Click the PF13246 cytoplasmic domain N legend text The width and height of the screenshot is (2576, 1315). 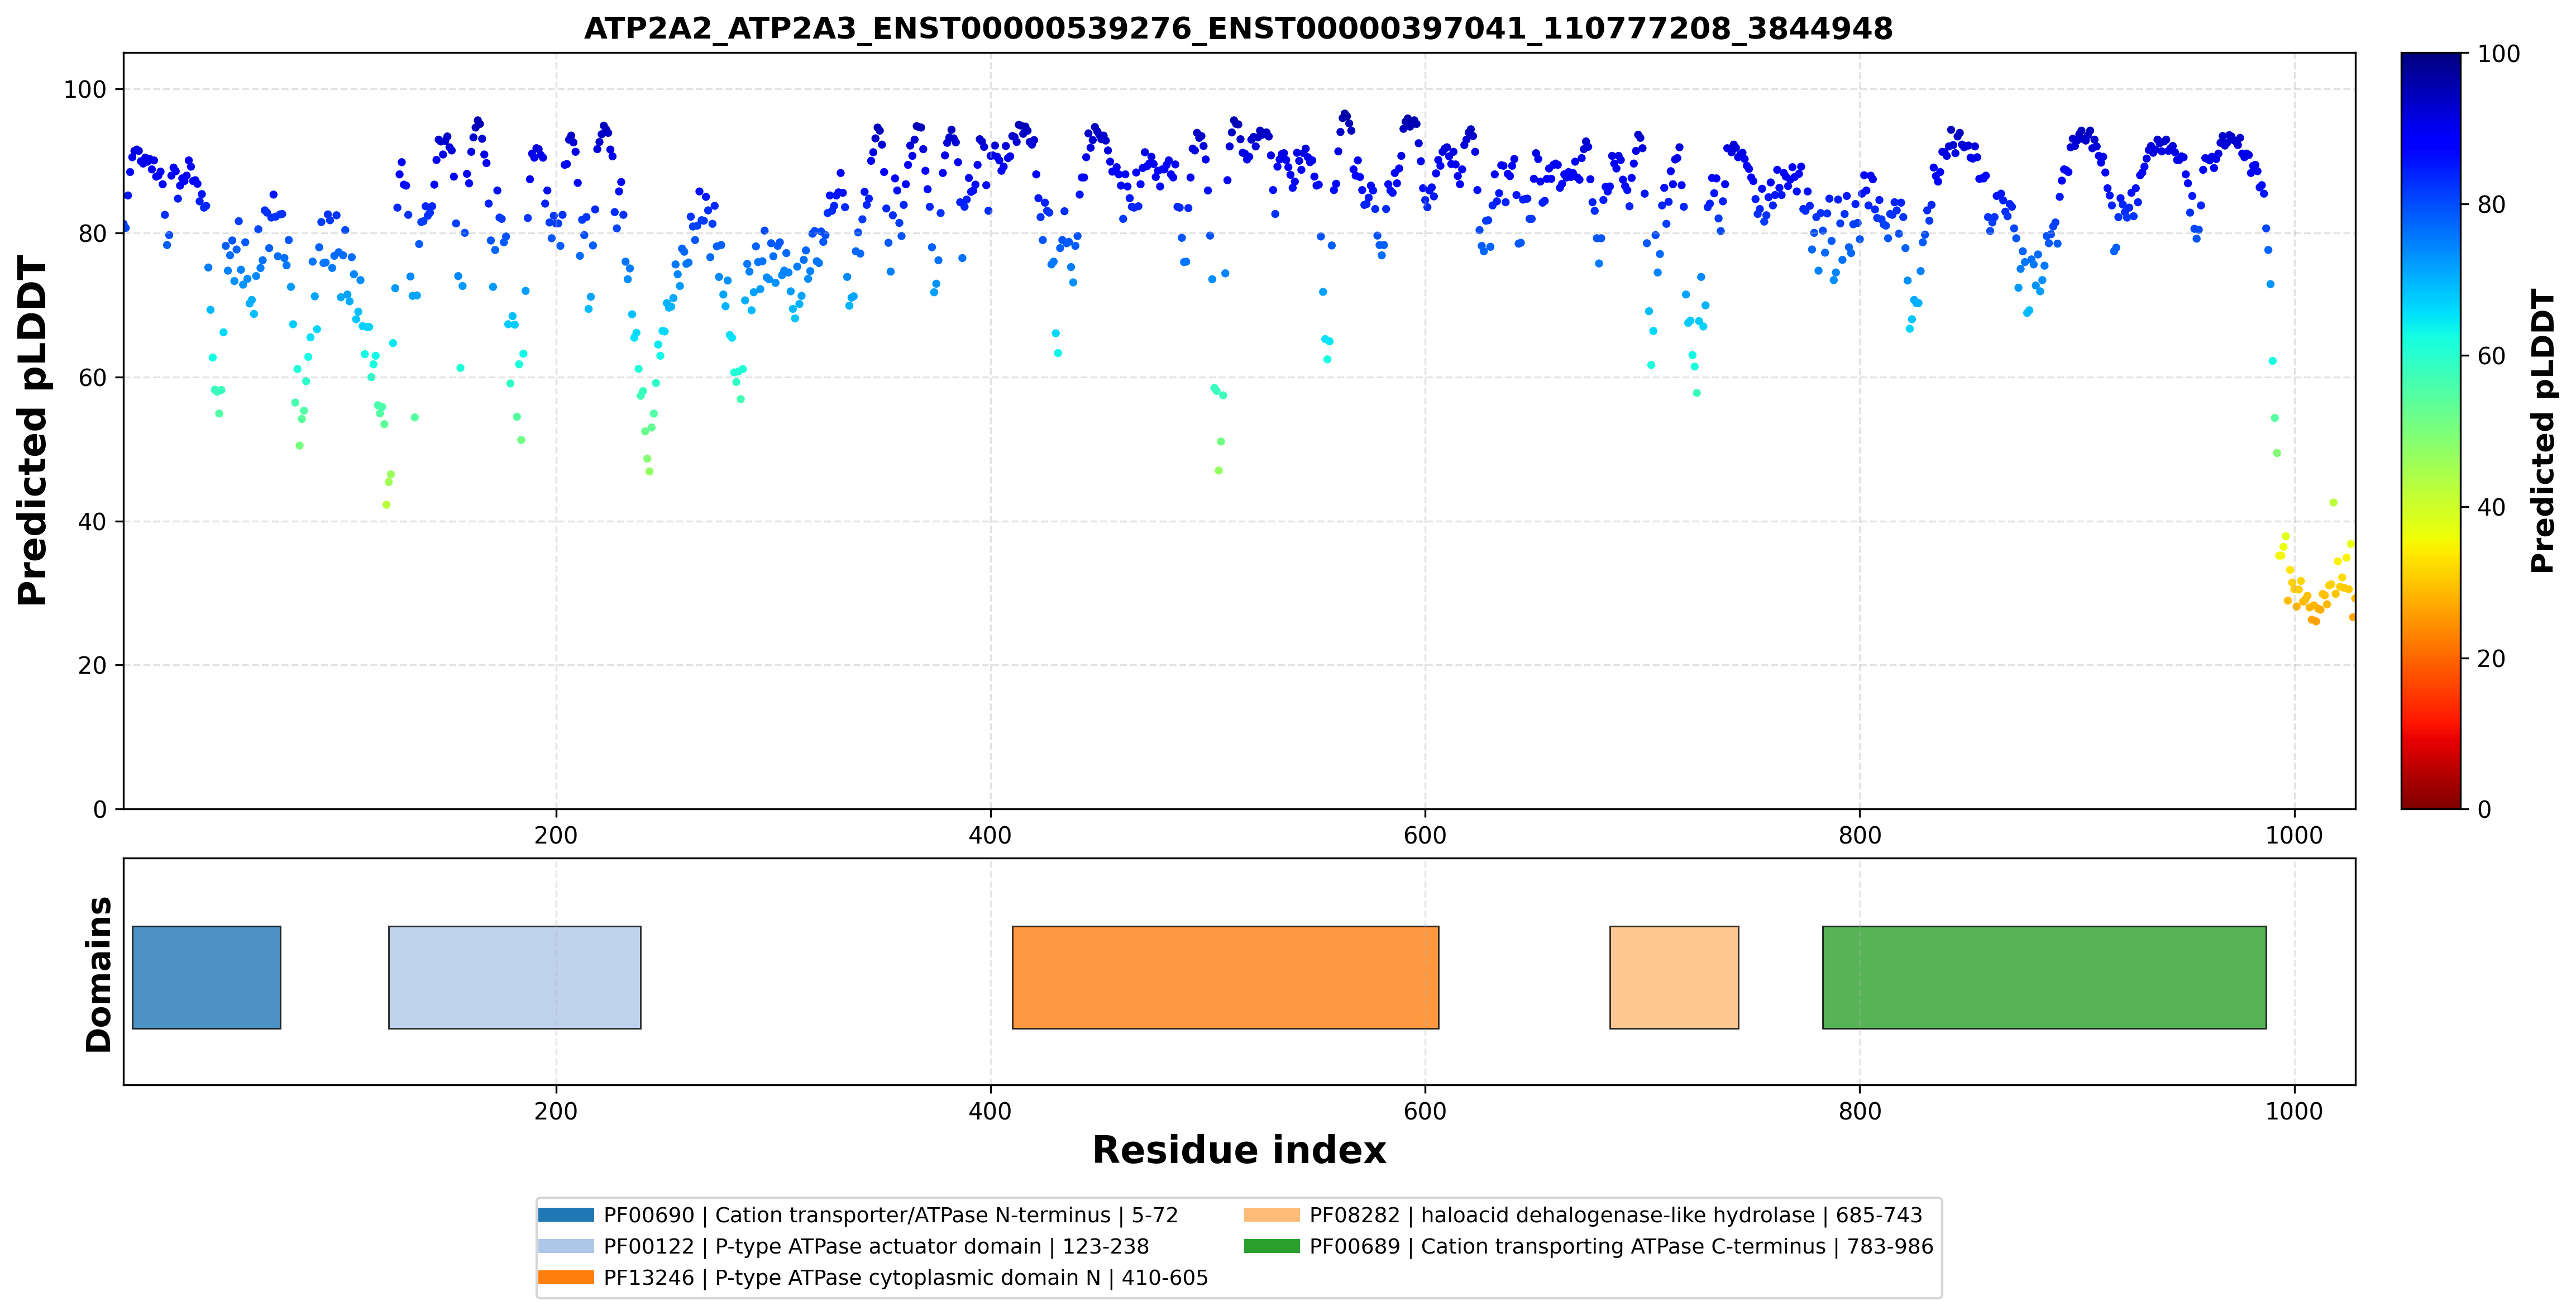click(906, 1278)
